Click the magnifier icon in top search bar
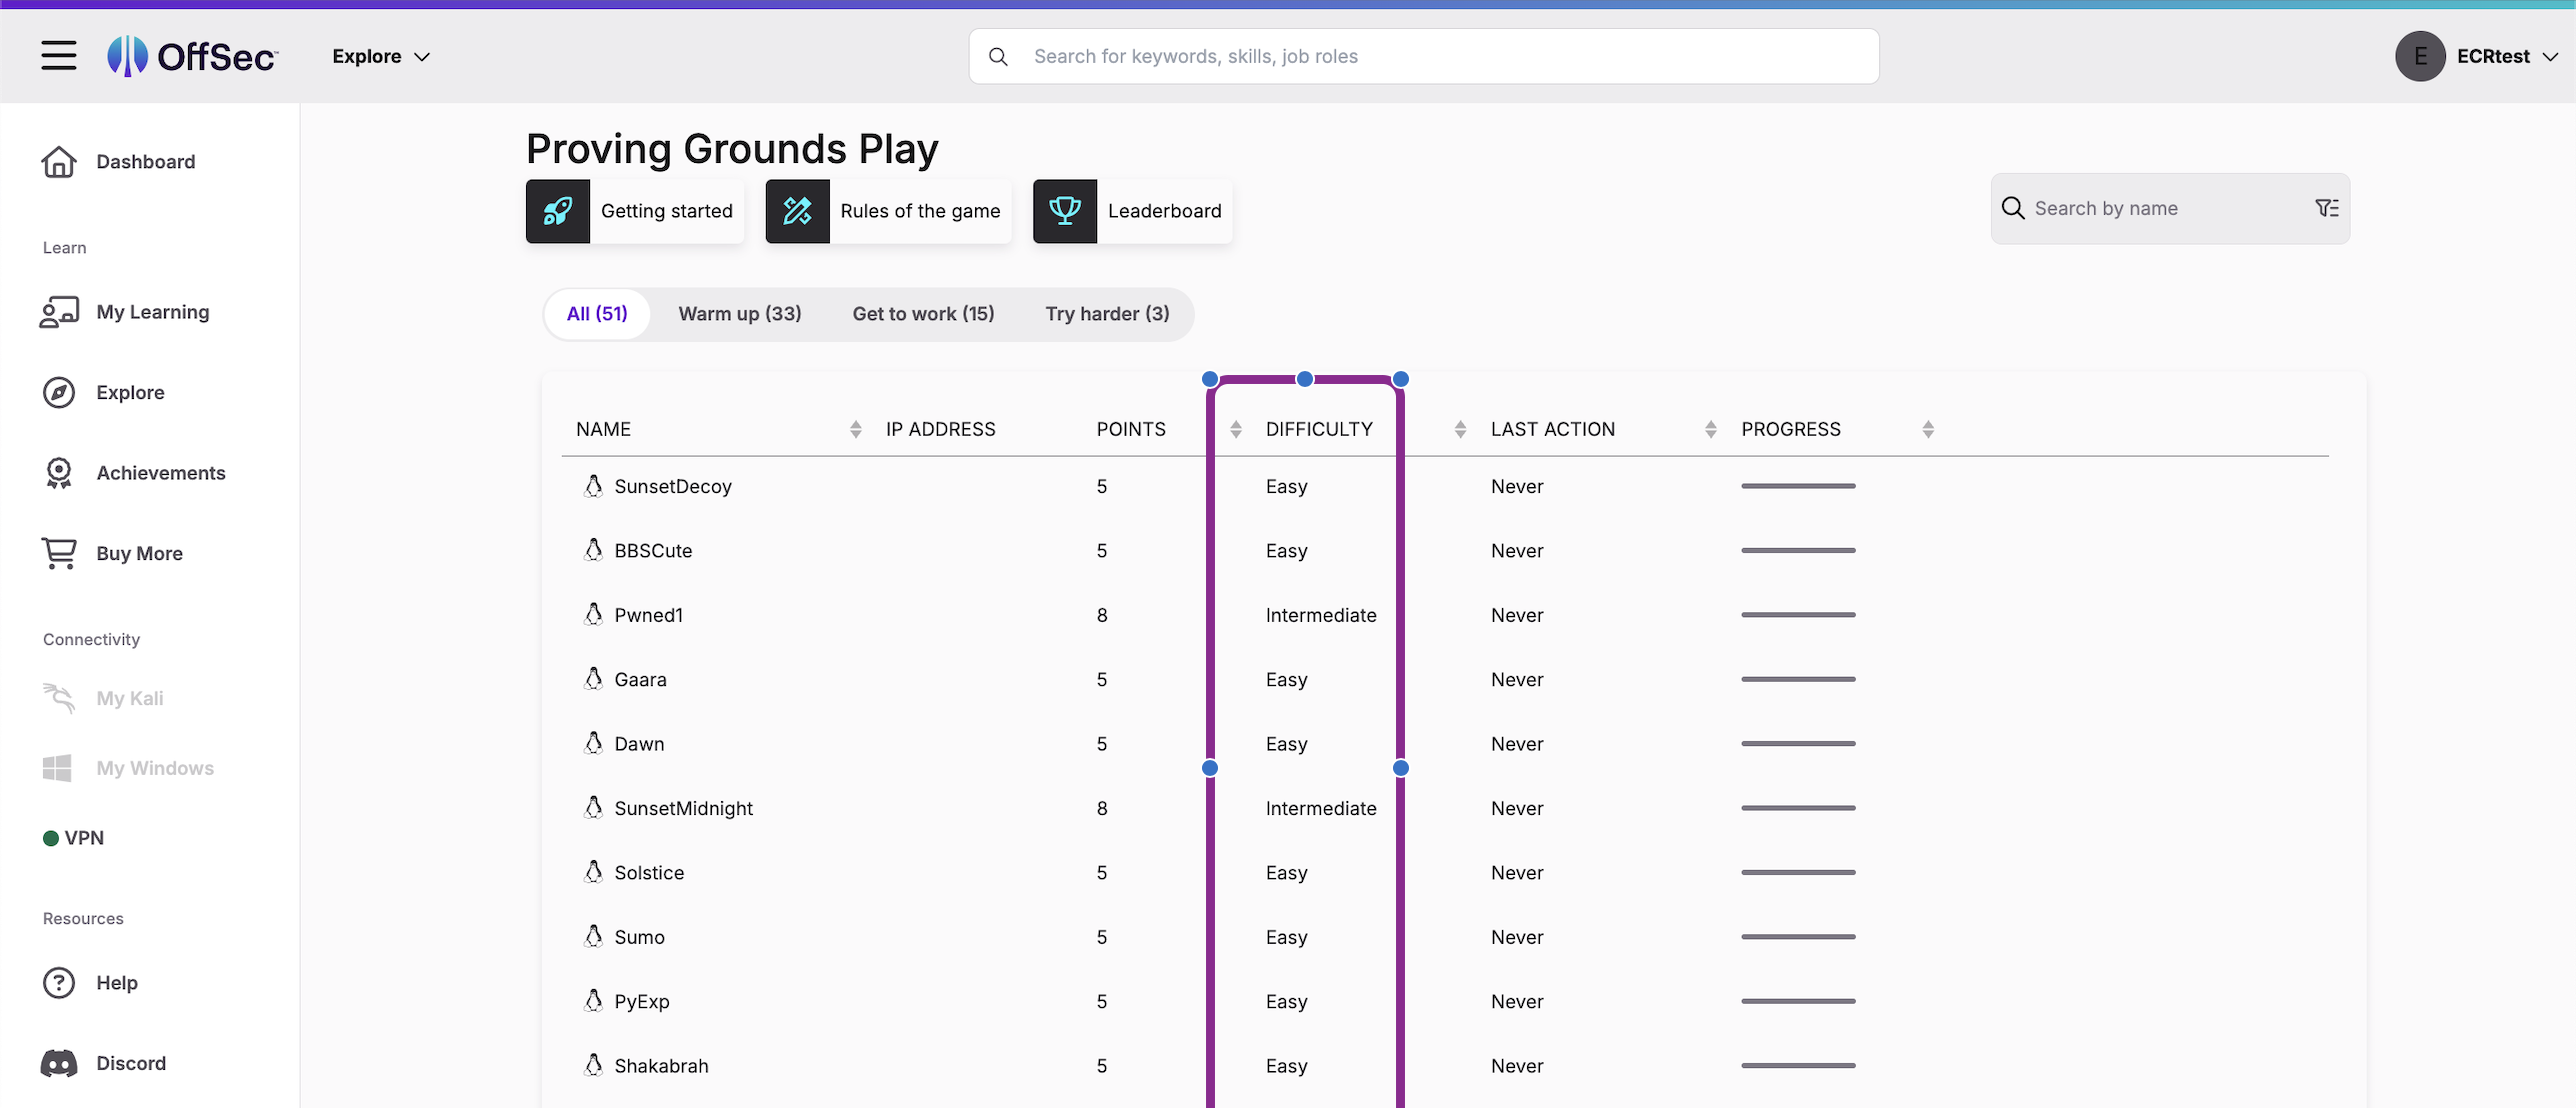2576x1108 pixels. 998,56
